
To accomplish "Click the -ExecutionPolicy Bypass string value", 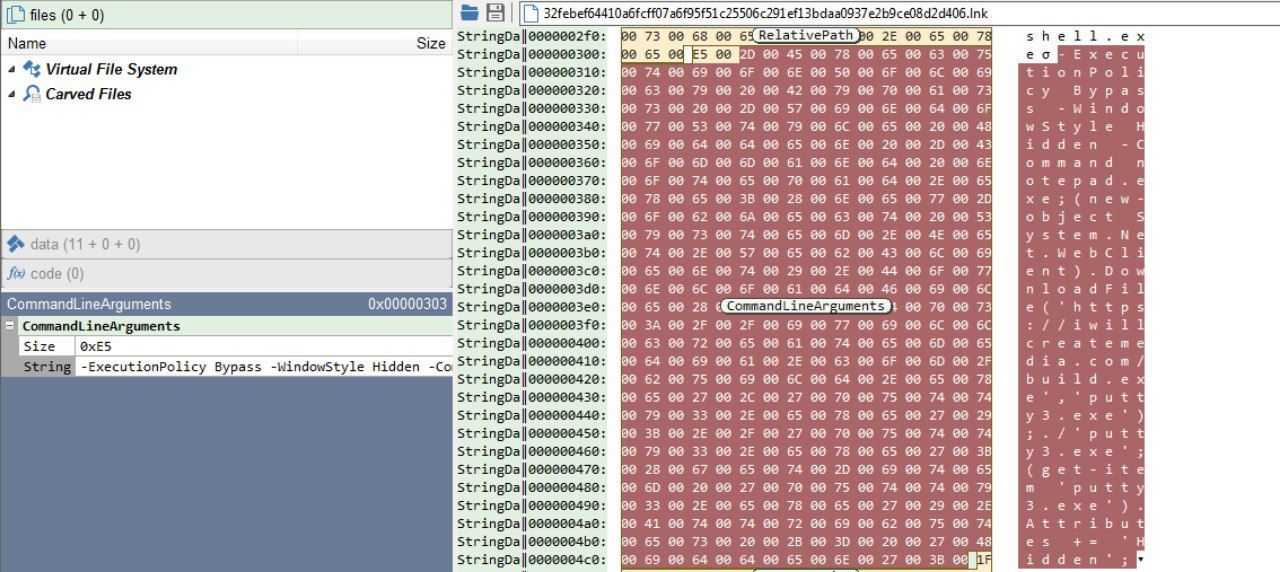I will pyautogui.click(x=264, y=367).
